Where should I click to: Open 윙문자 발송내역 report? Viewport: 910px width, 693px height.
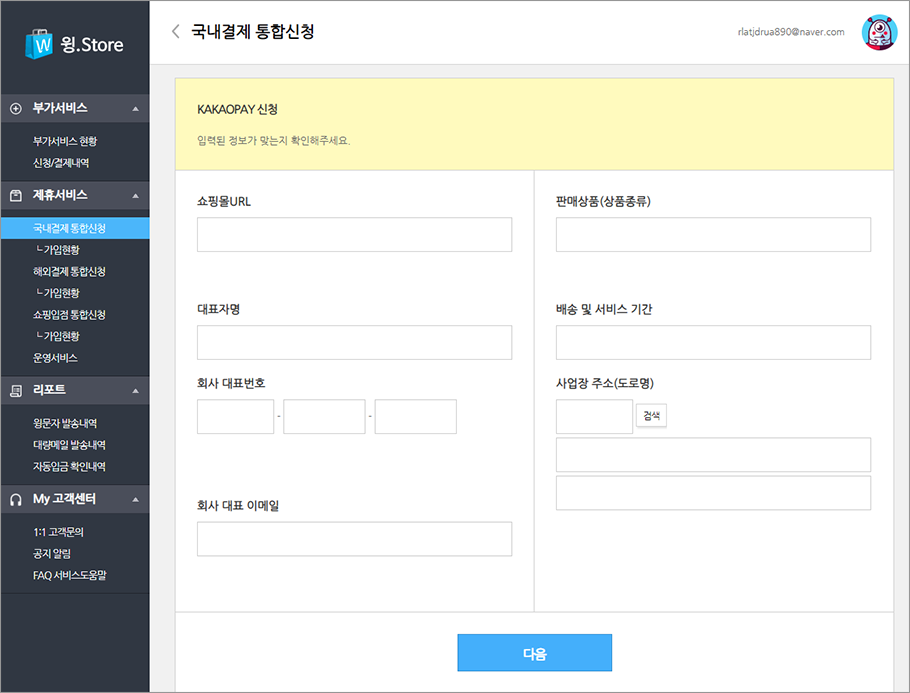coord(65,423)
